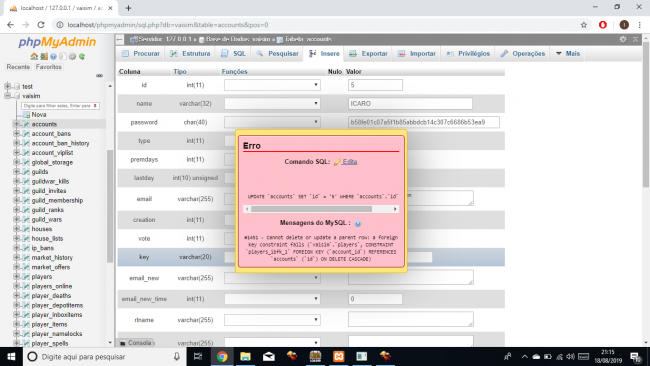The height and width of the screenshot is (366, 650).
Task: Open the Consola panel button
Action: click(x=136, y=343)
